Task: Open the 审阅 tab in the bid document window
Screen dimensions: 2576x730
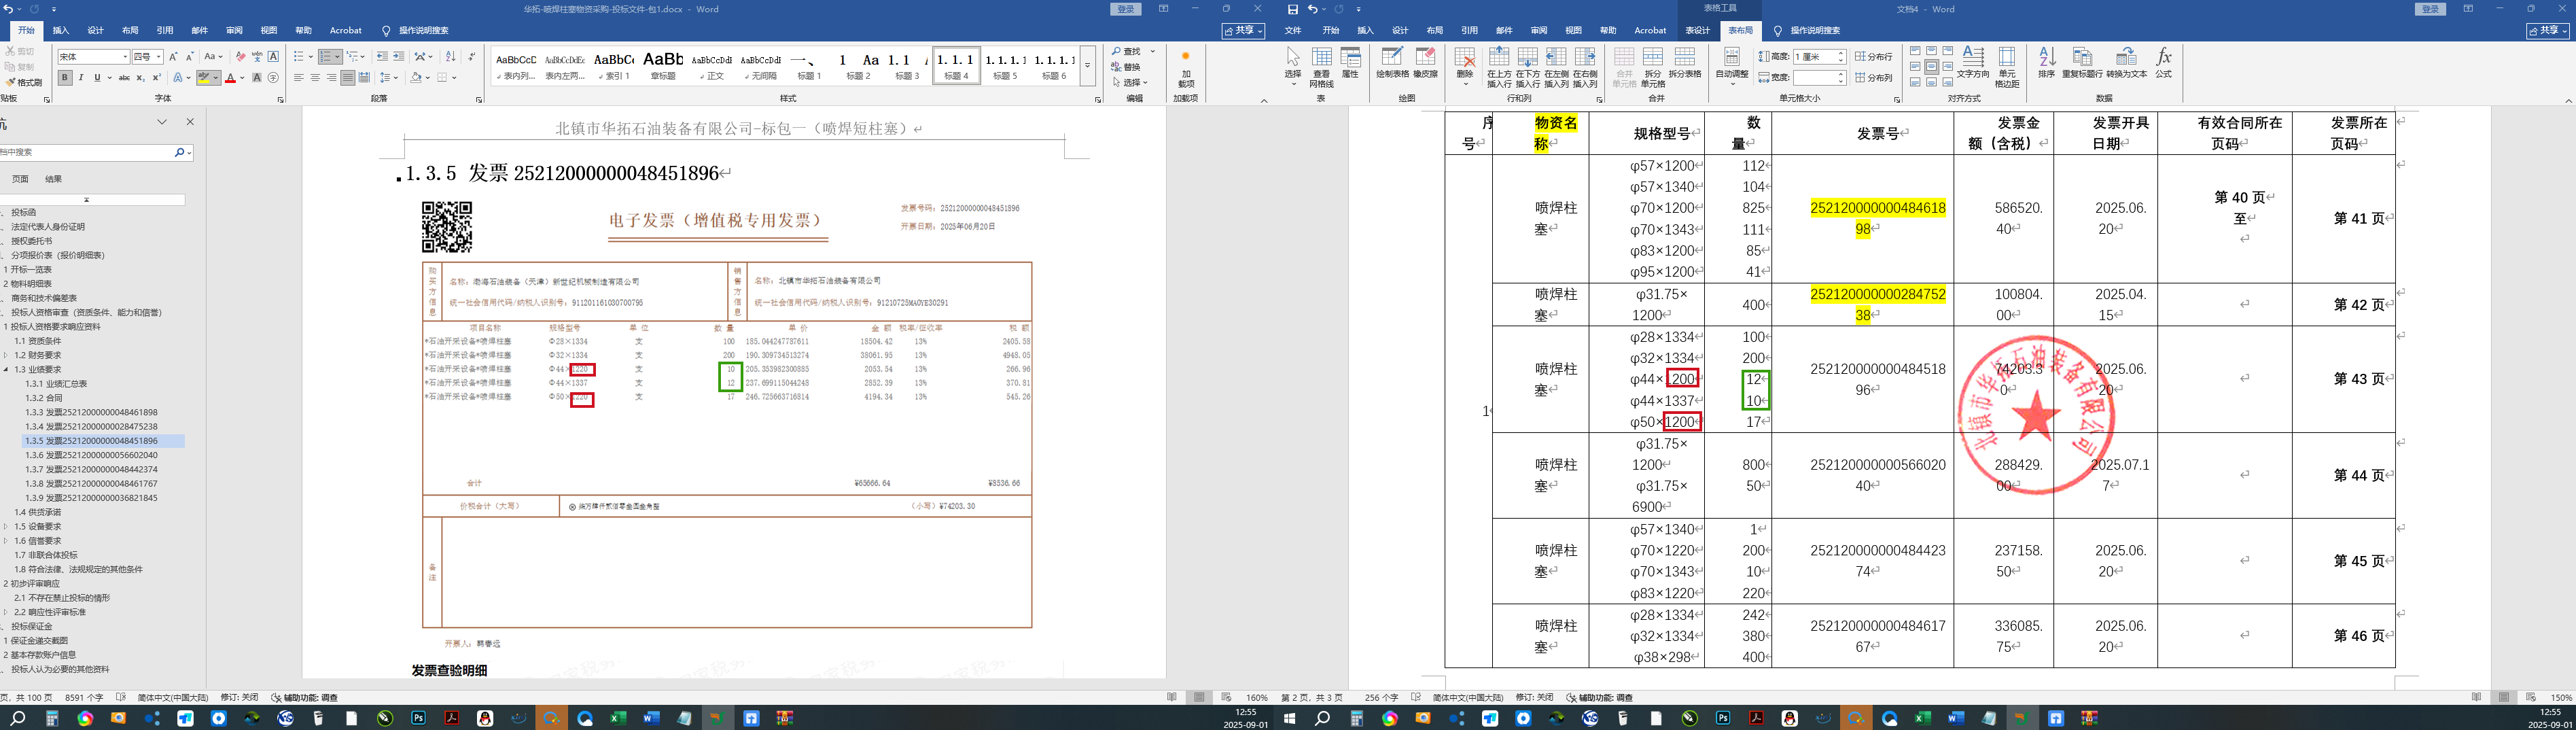Action: tap(234, 31)
